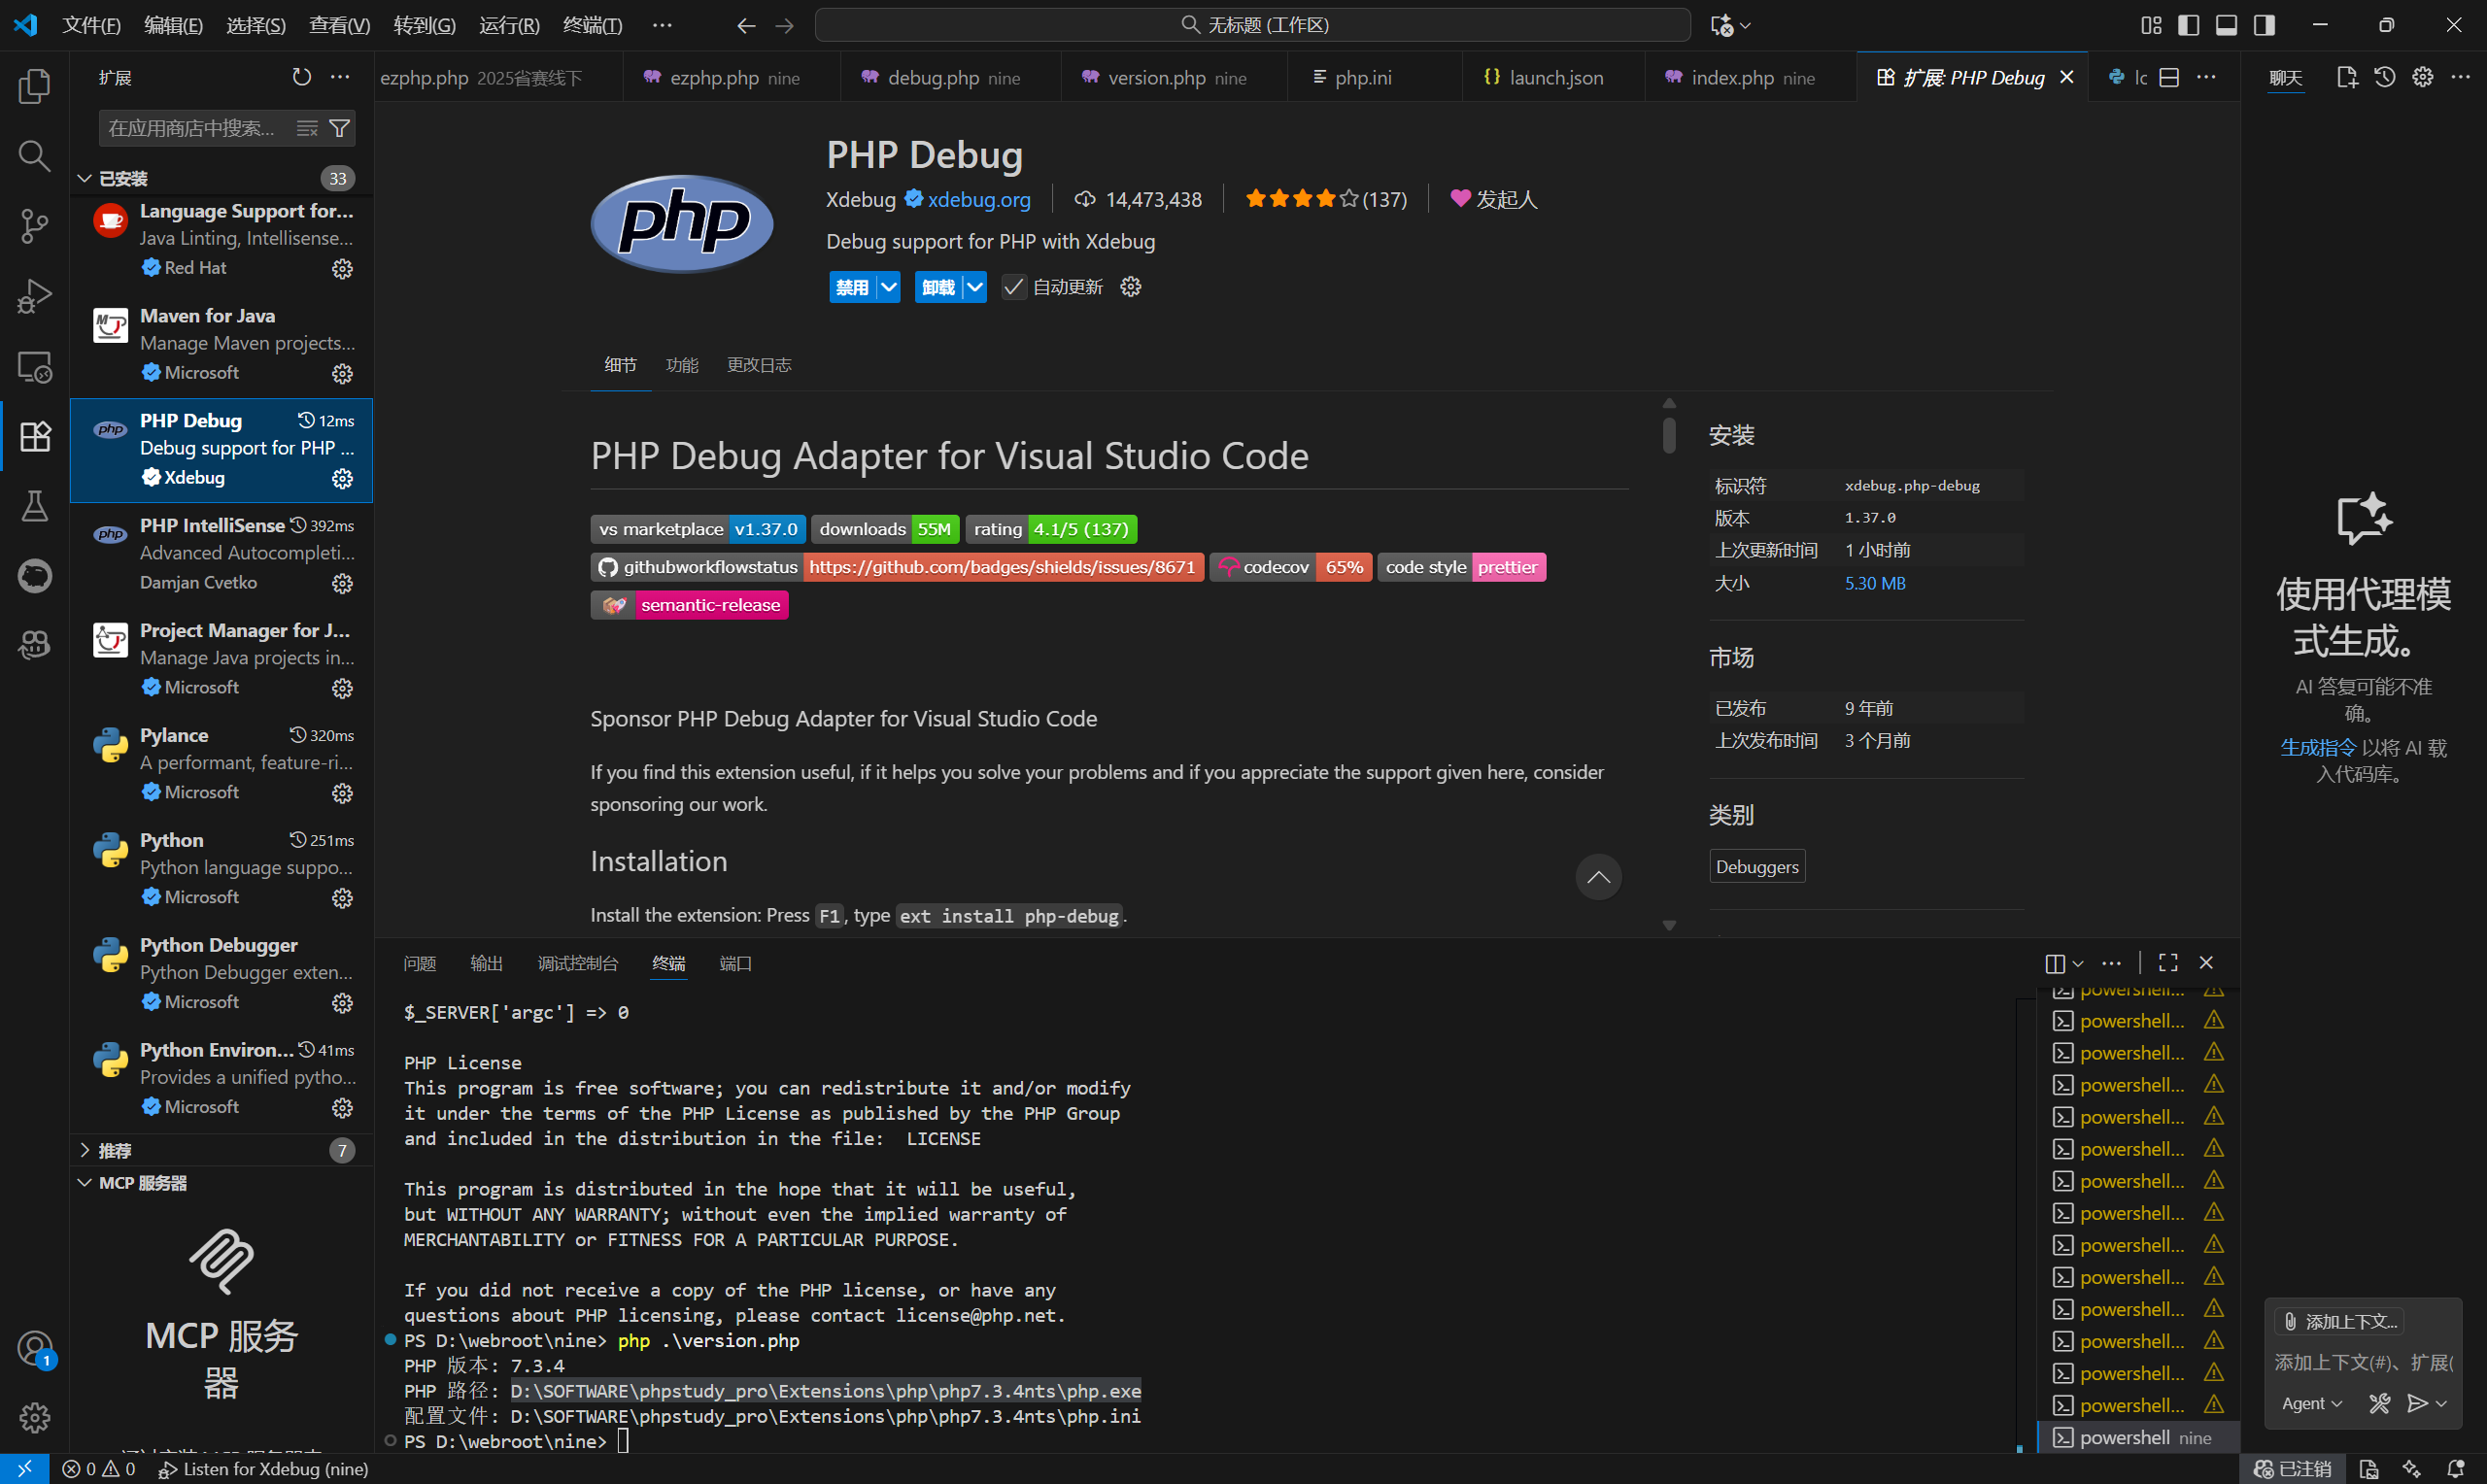Click split terminal icon
This screenshot has height=1484, width=2487.
pyautogui.click(x=2054, y=963)
